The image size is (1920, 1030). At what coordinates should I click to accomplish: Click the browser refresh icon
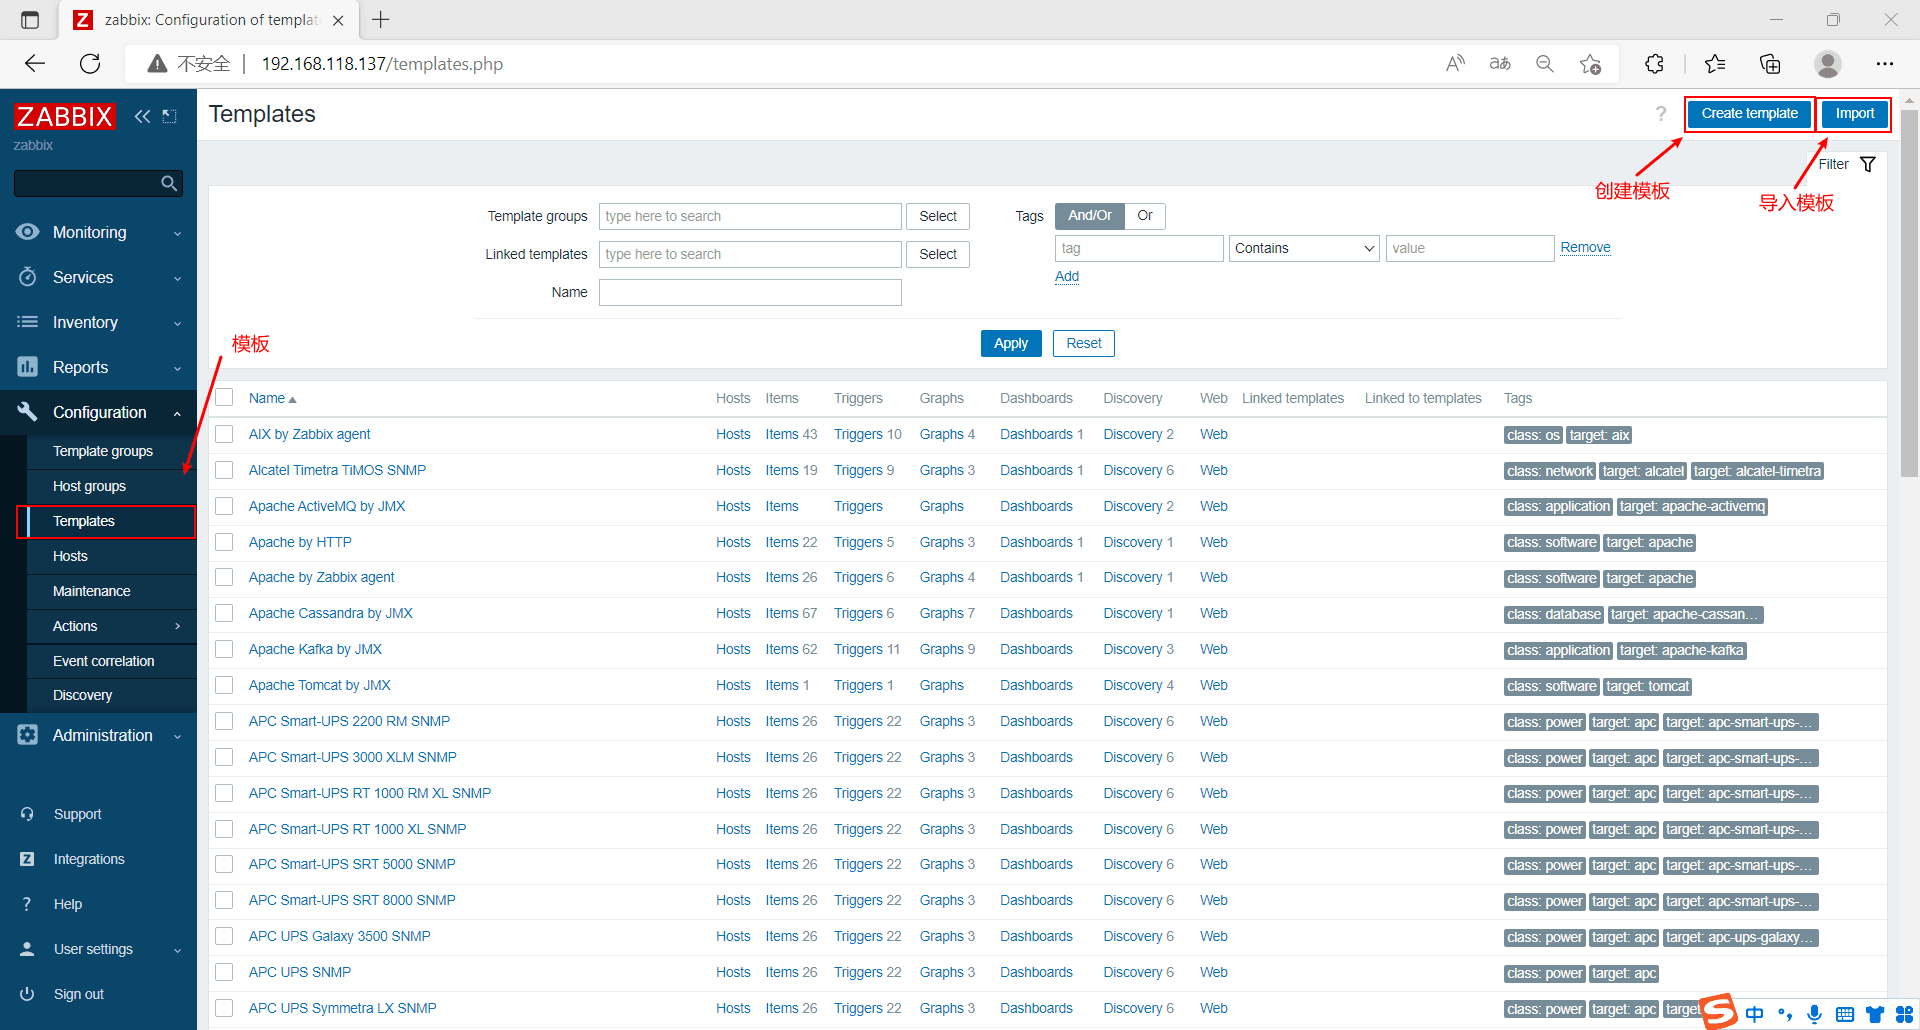pos(90,64)
